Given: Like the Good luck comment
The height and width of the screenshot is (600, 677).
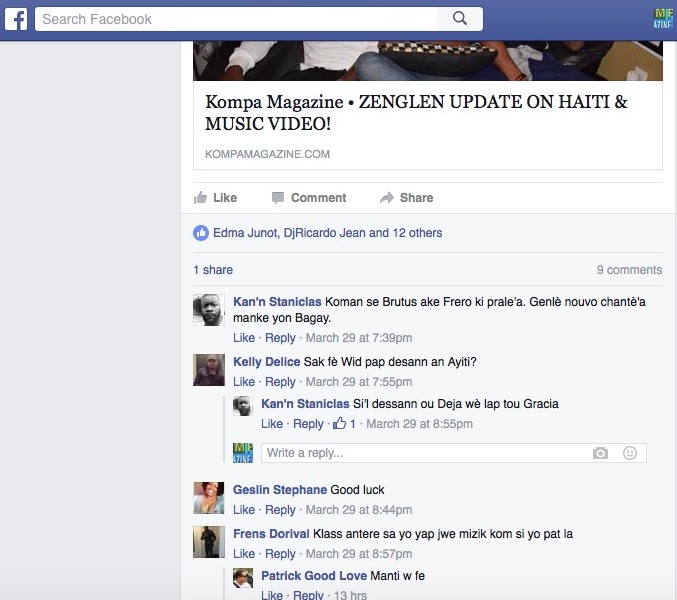Looking at the screenshot, I should point(244,510).
